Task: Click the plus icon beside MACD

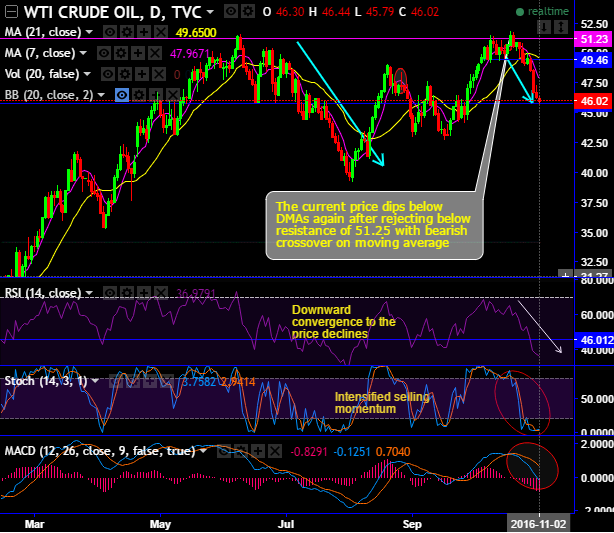Action: click(x=258, y=451)
